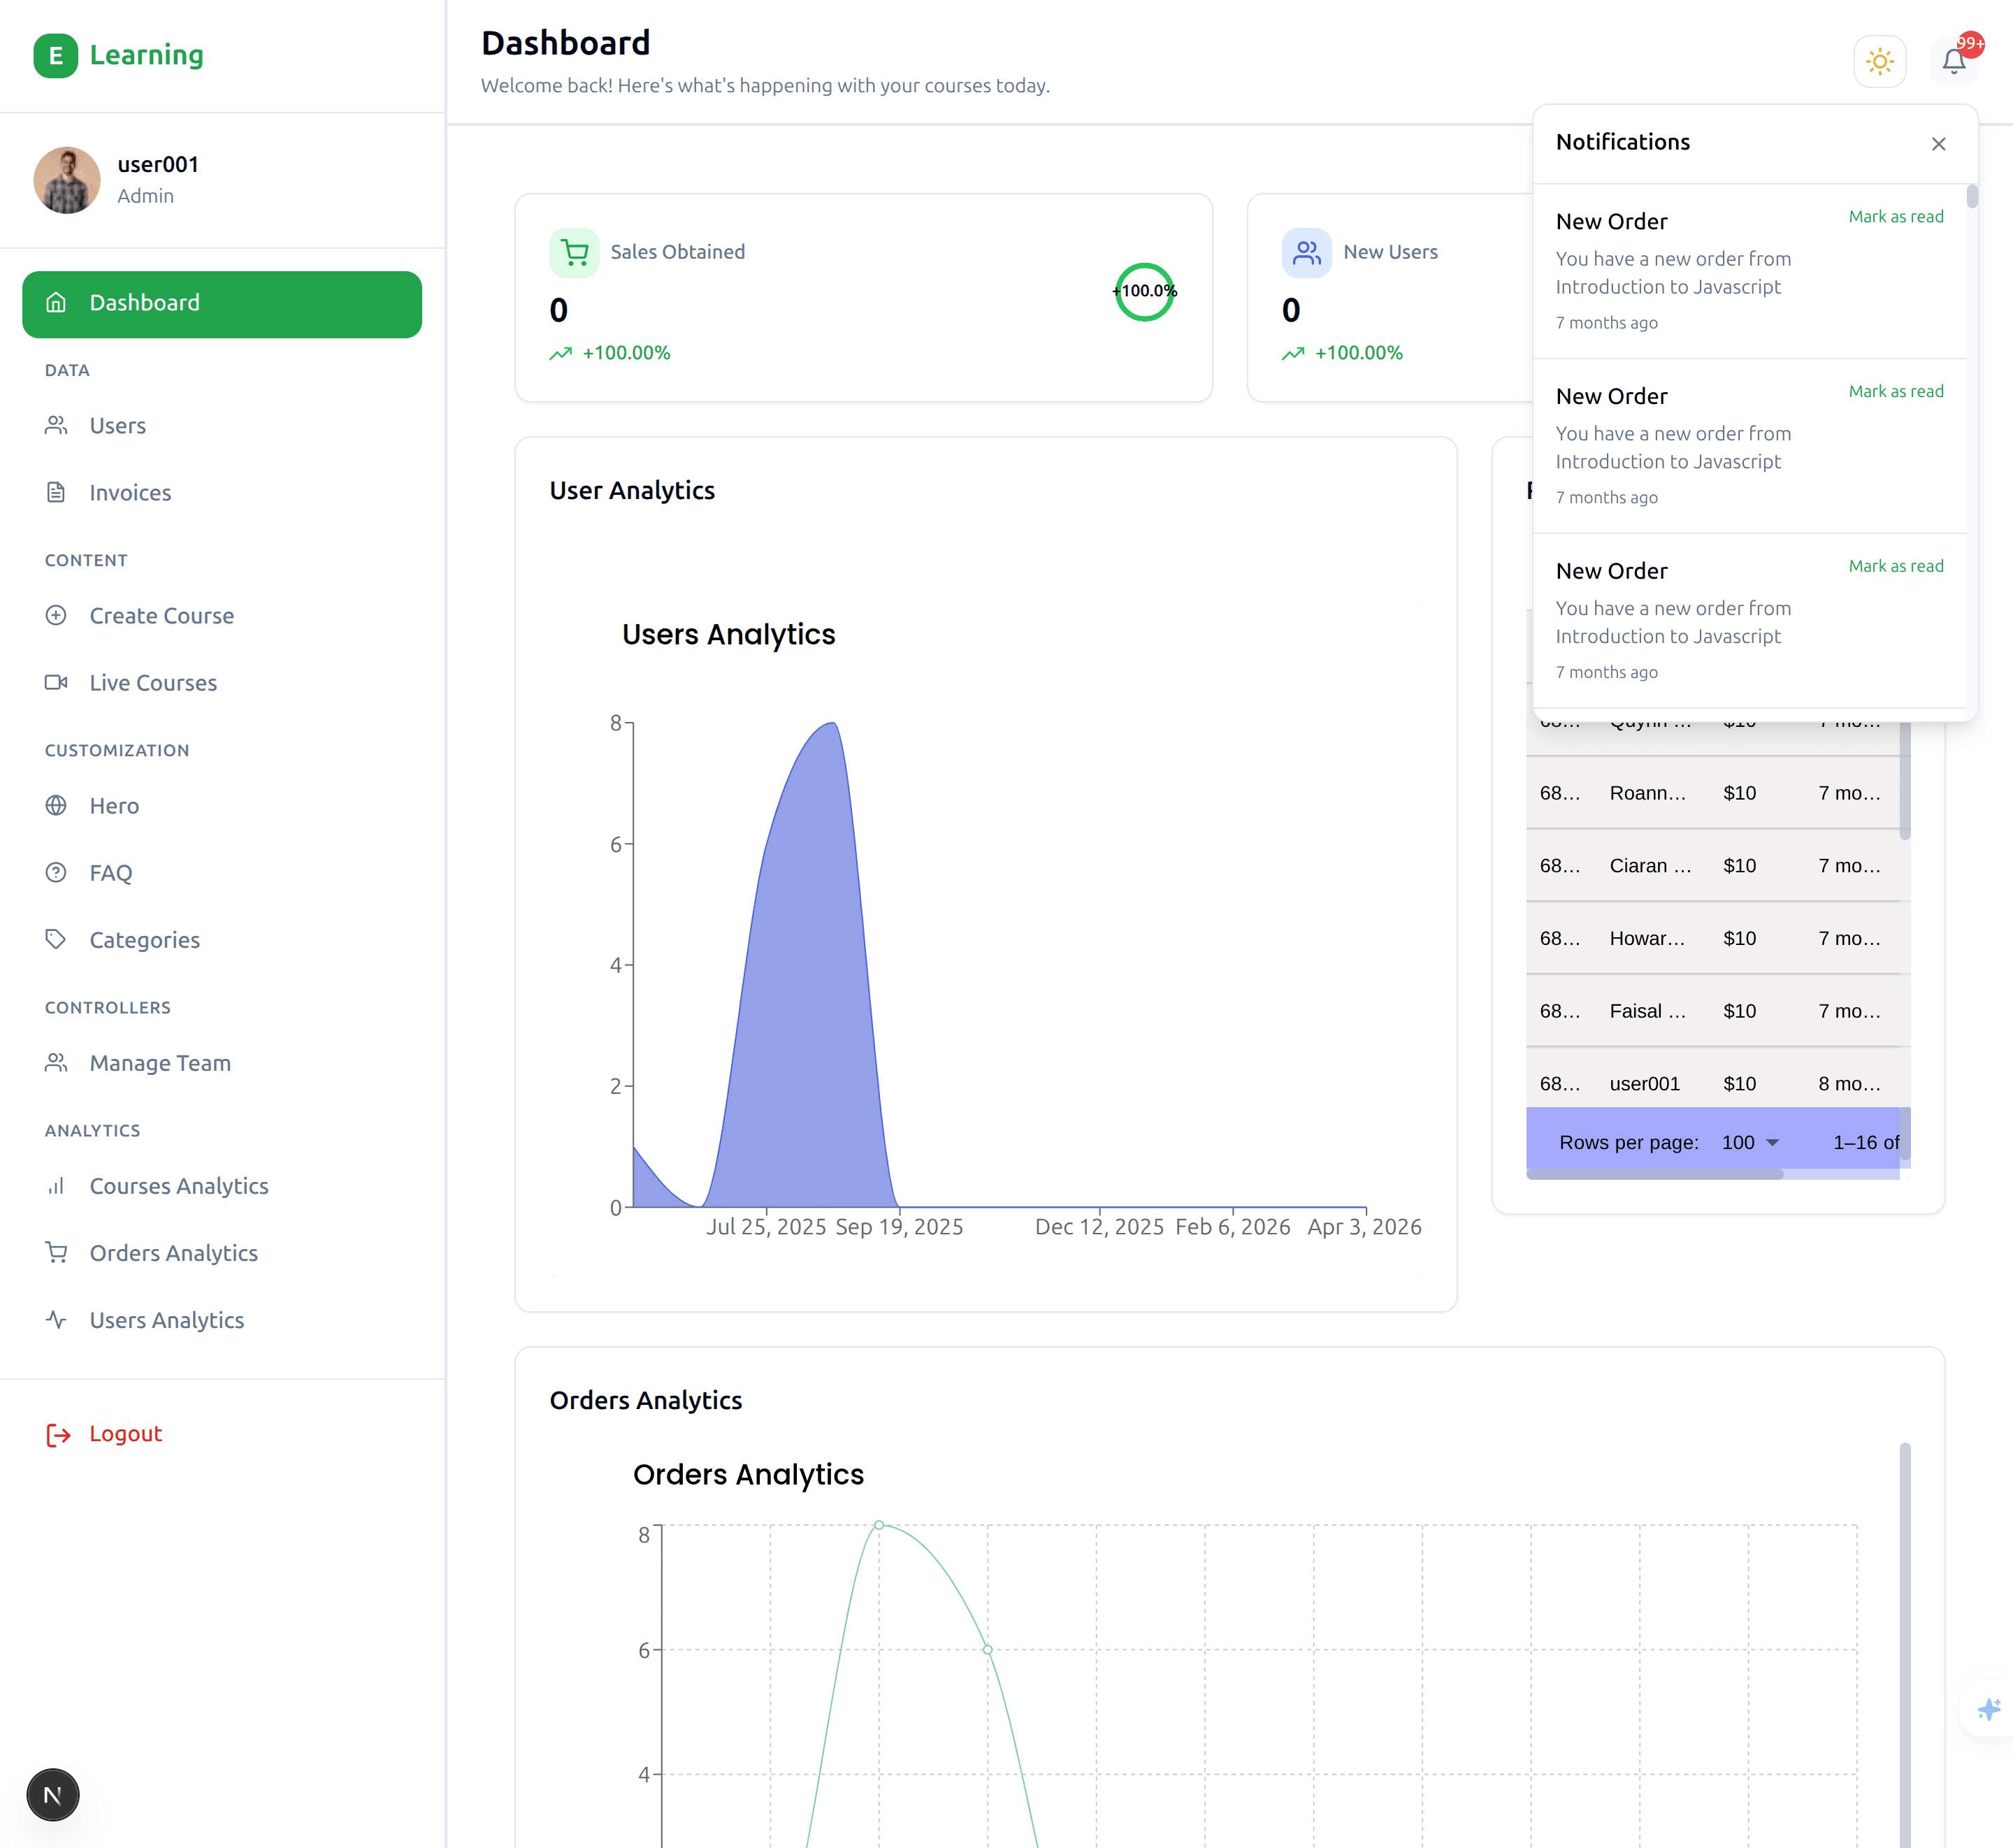The image size is (2013, 1848).
Task: Click the notification bell icon
Action: (x=1953, y=62)
